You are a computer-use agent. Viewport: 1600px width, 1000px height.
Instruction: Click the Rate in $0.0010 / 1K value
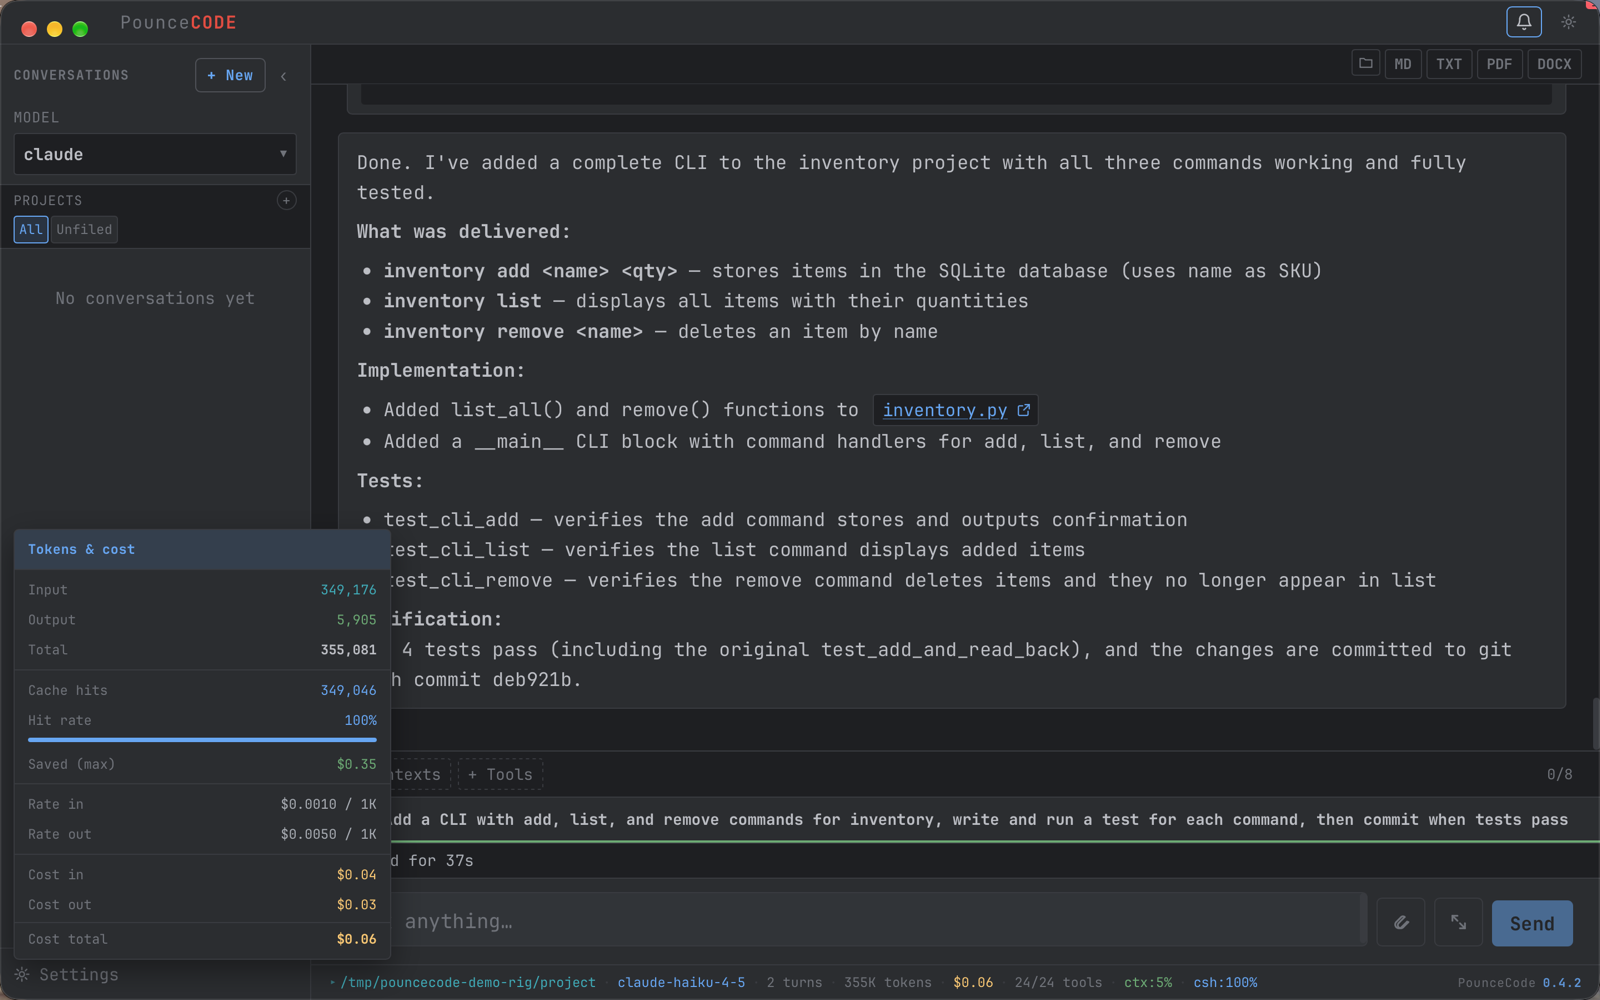click(x=328, y=804)
